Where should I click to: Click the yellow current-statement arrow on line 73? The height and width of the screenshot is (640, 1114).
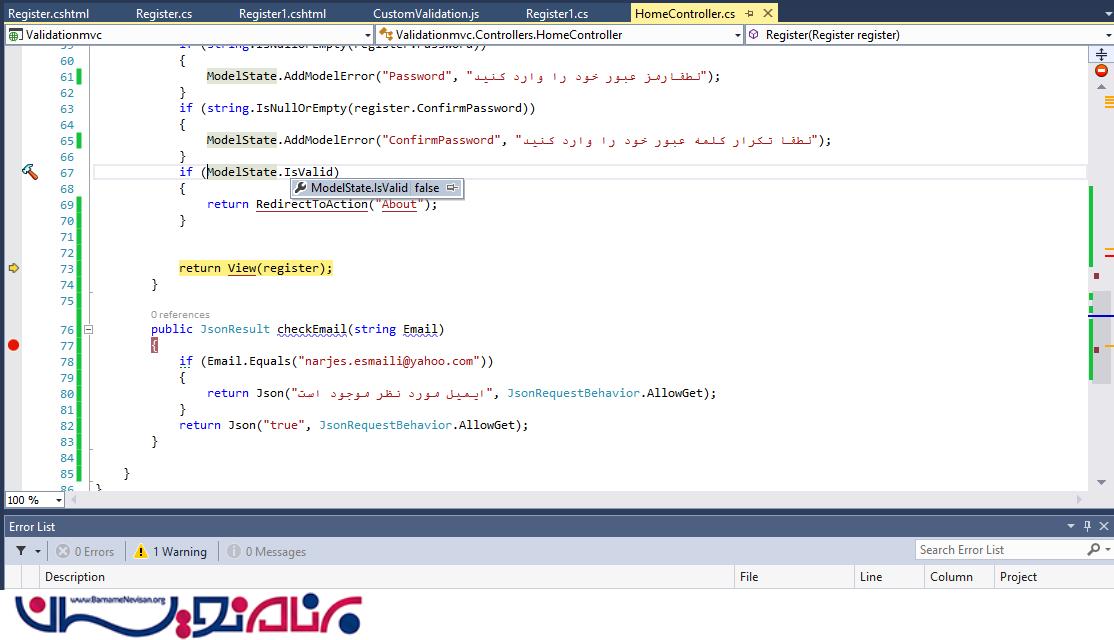point(13,268)
